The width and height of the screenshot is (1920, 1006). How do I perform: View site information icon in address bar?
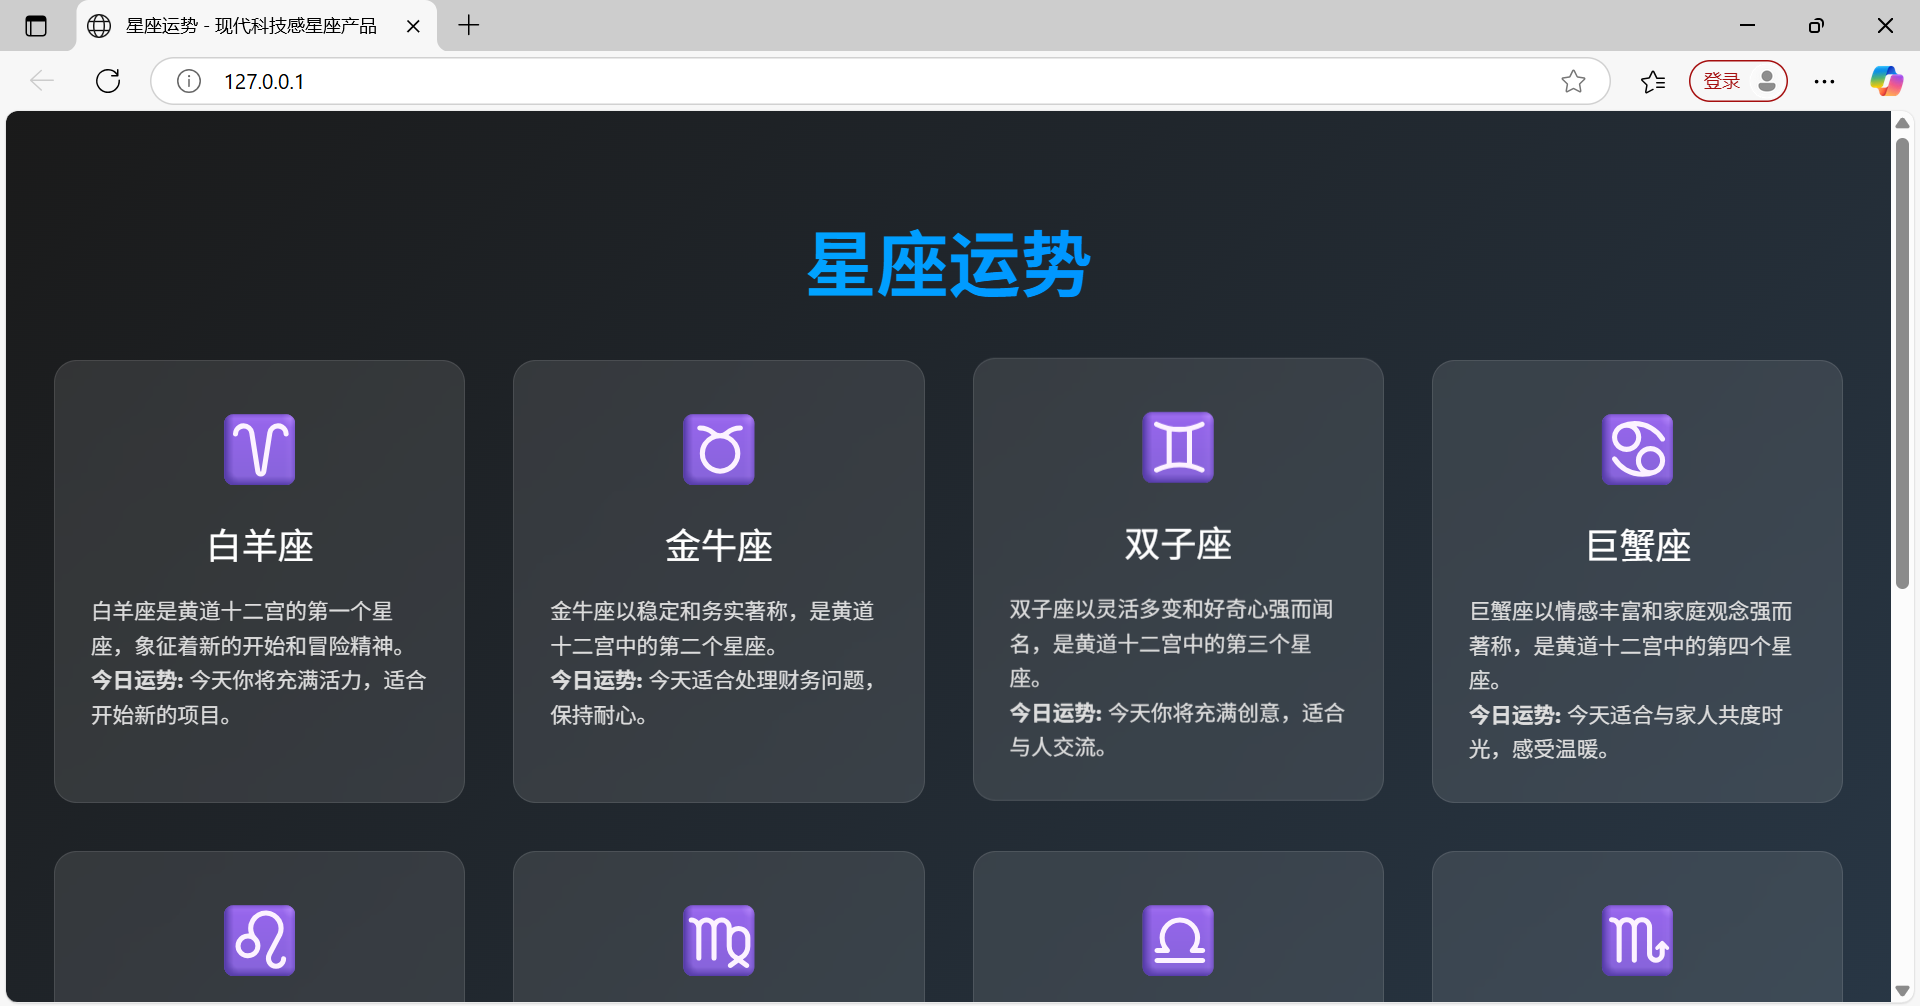[189, 81]
